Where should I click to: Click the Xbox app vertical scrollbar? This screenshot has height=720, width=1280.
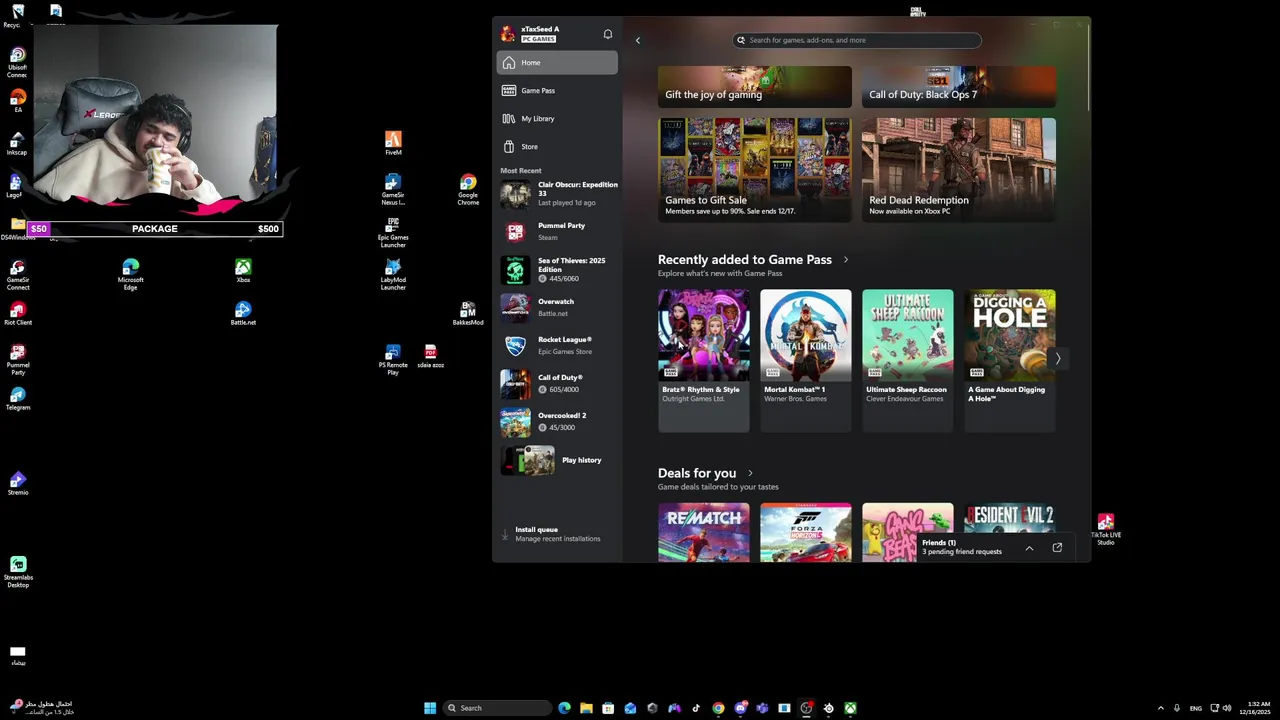tap(1087, 70)
